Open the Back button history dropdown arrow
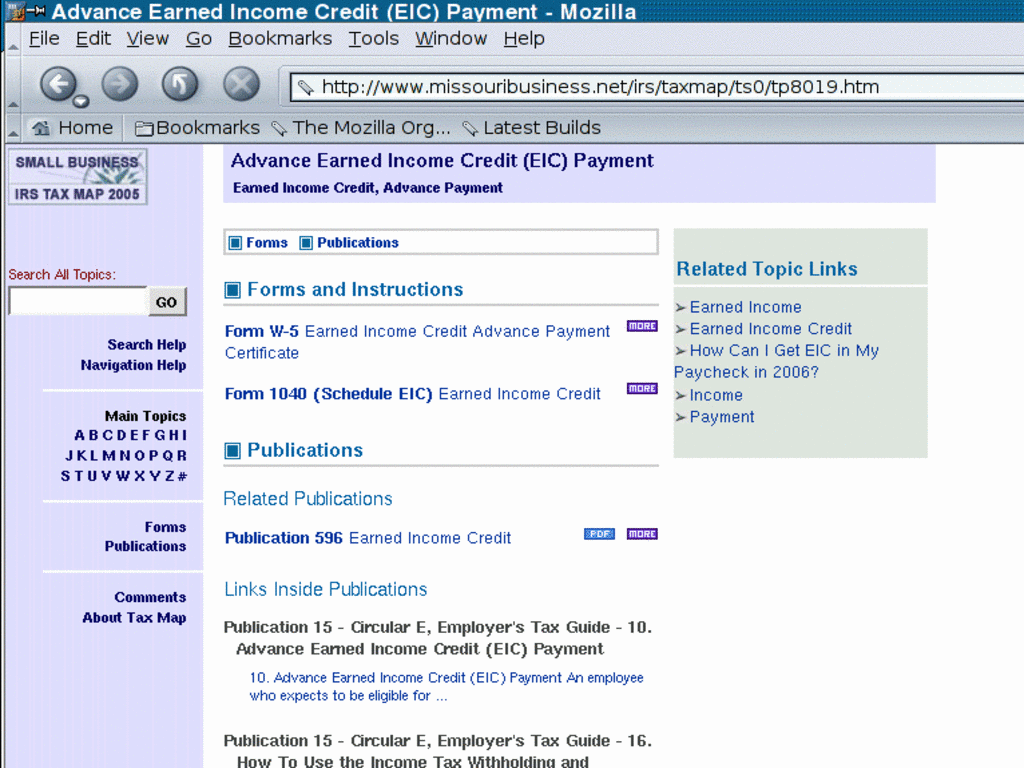Viewport: 1024px width, 768px height. (81, 101)
